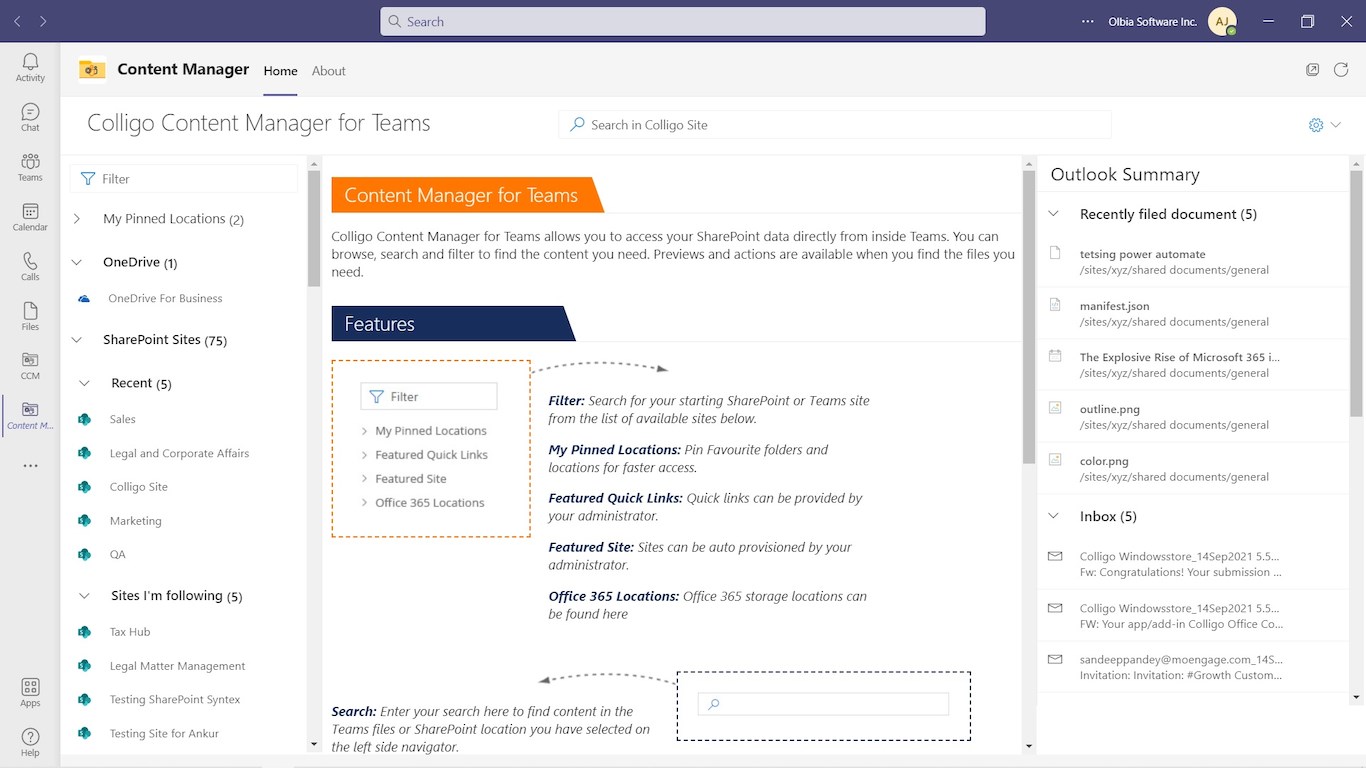Open Legal and Corporate Affairs site
This screenshot has width=1366, height=768.
pos(179,454)
